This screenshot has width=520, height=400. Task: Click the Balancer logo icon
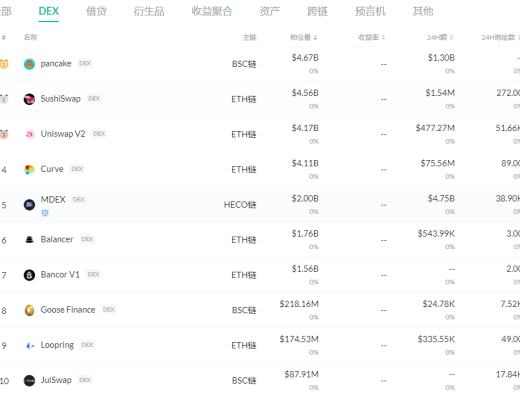click(29, 240)
